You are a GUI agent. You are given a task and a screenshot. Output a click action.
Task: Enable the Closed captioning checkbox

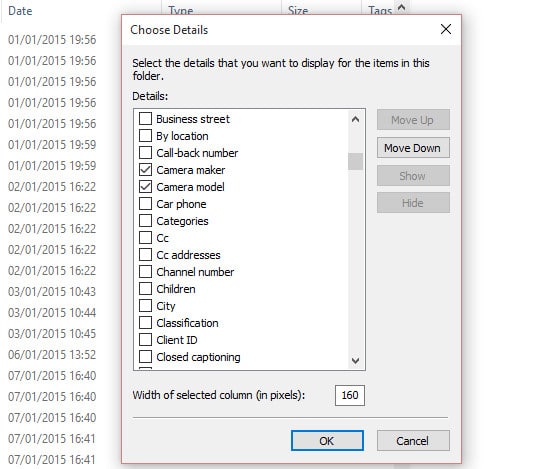point(145,357)
